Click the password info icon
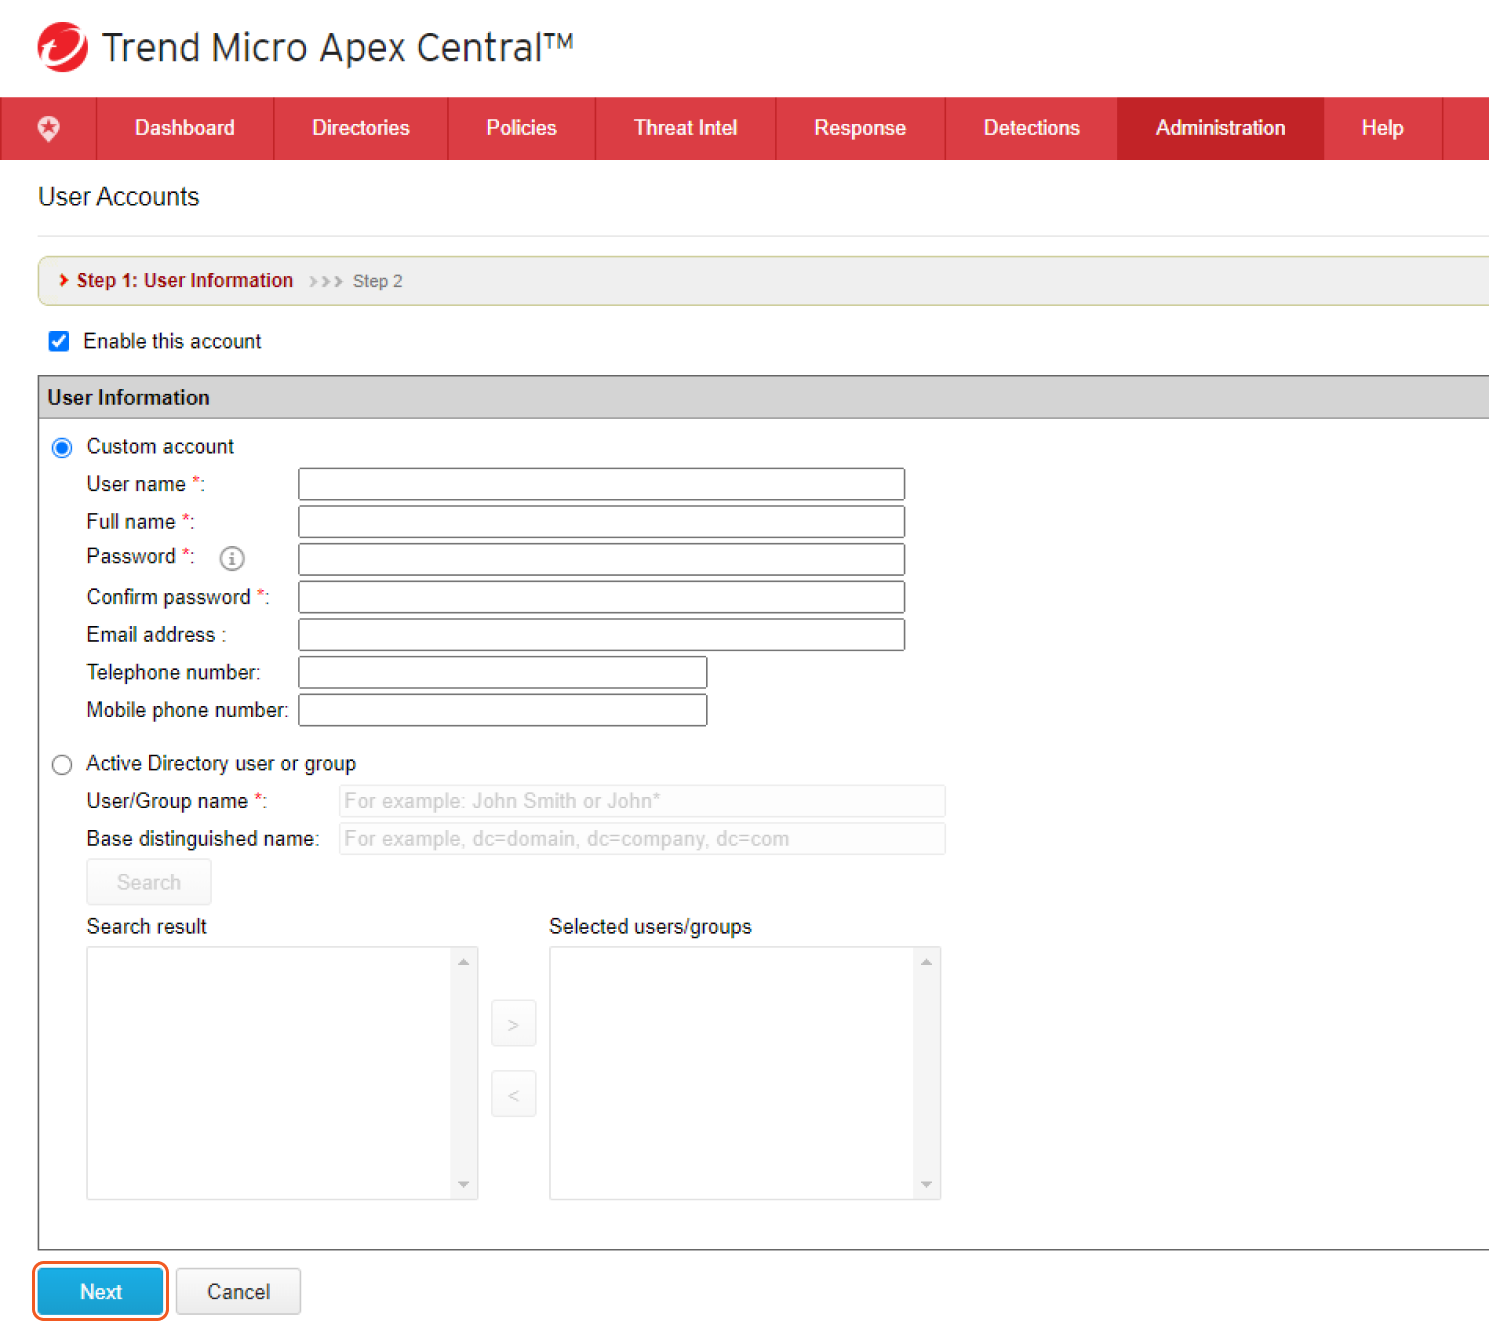Image resolution: width=1489 pixels, height=1344 pixels. [232, 558]
